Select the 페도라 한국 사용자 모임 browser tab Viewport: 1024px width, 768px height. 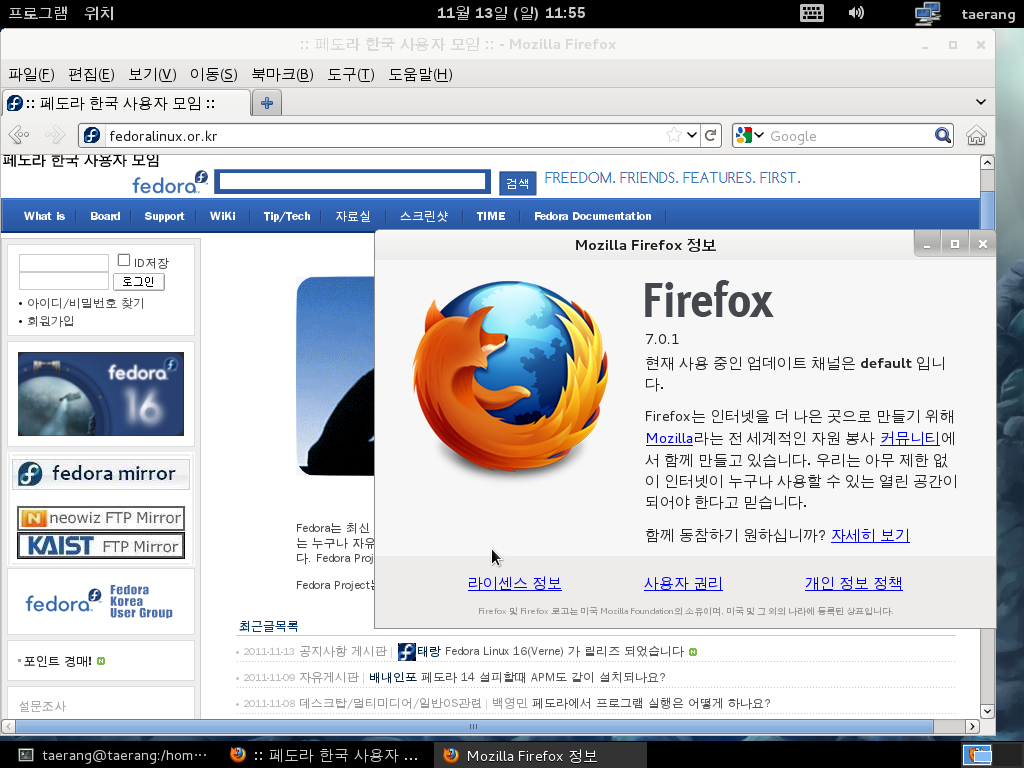127,103
